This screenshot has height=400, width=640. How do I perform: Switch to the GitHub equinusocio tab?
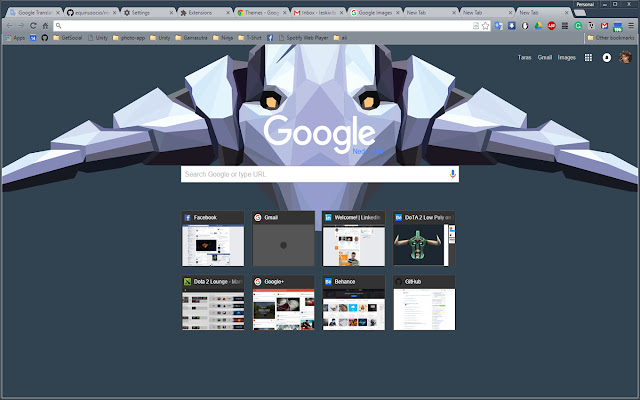91,13
